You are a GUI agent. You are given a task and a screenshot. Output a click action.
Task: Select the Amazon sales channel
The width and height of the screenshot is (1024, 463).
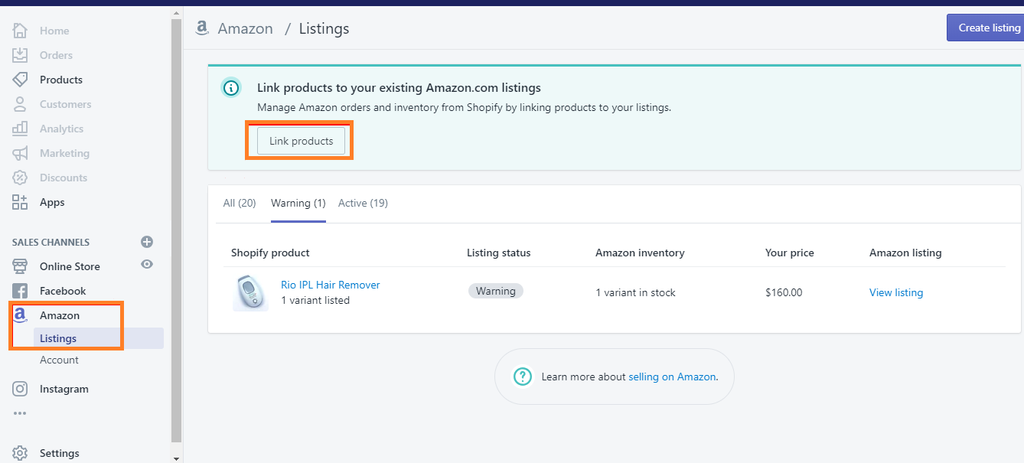tap(59, 315)
